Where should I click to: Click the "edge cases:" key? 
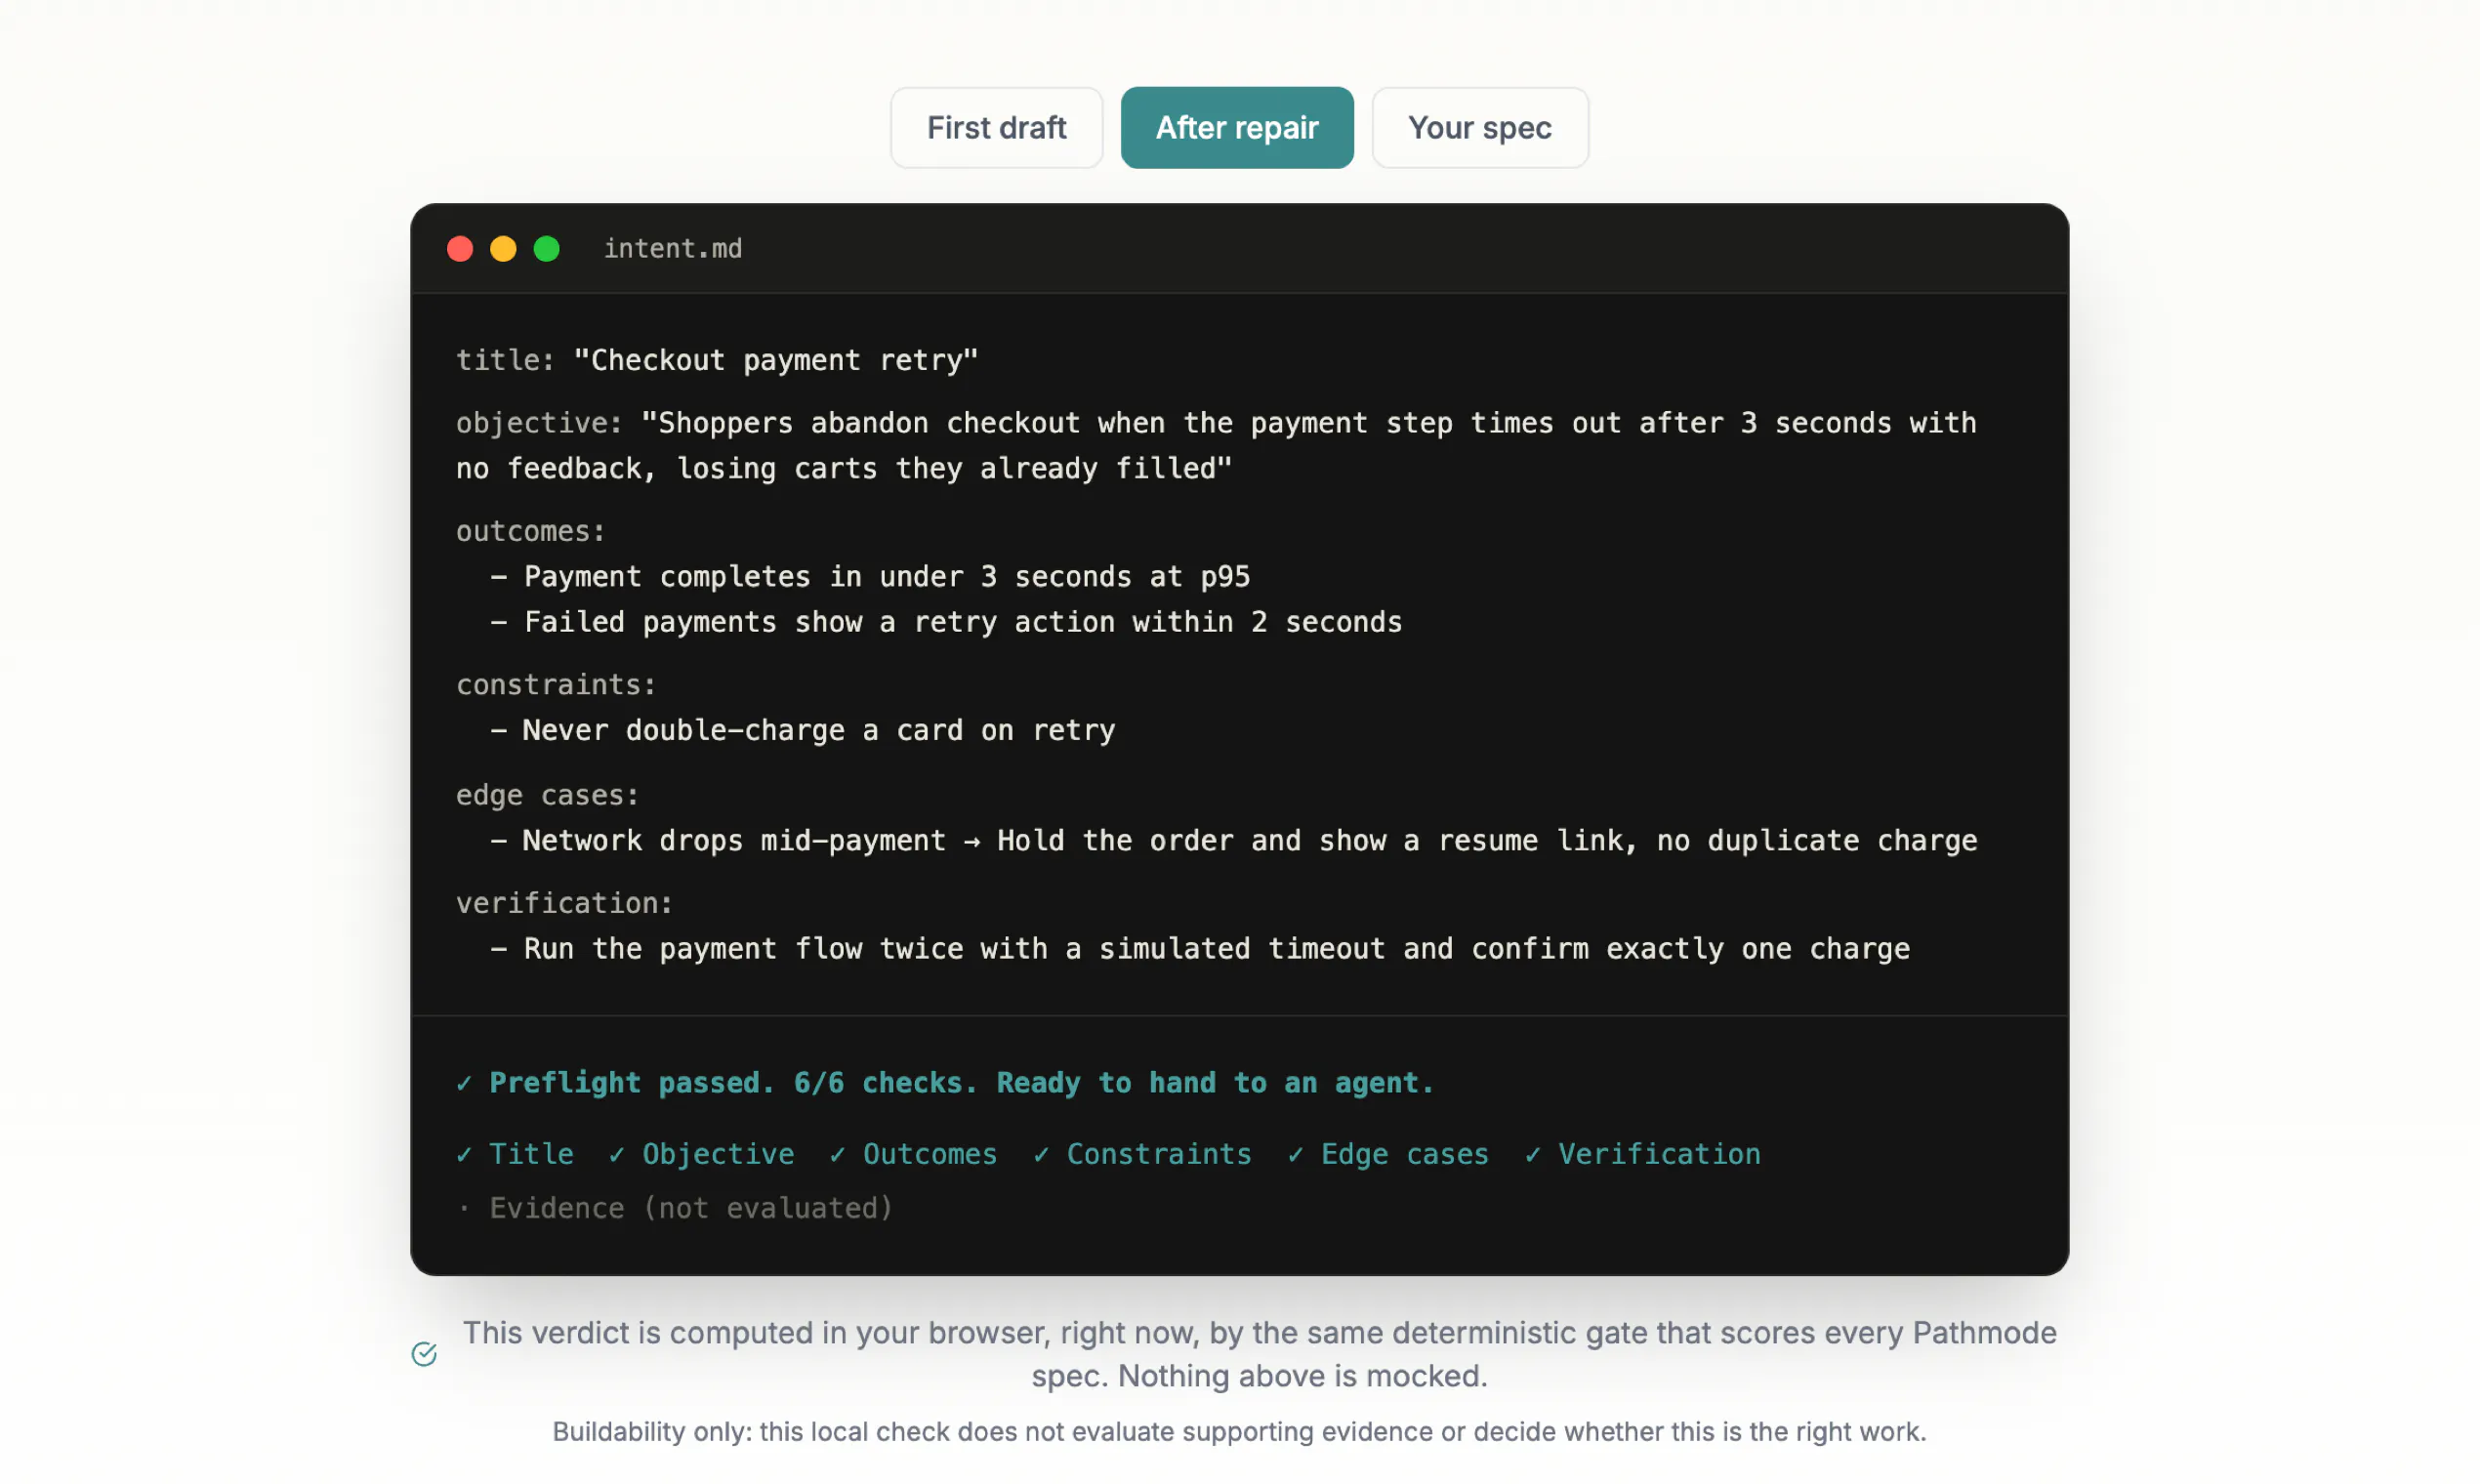pos(547,795)
